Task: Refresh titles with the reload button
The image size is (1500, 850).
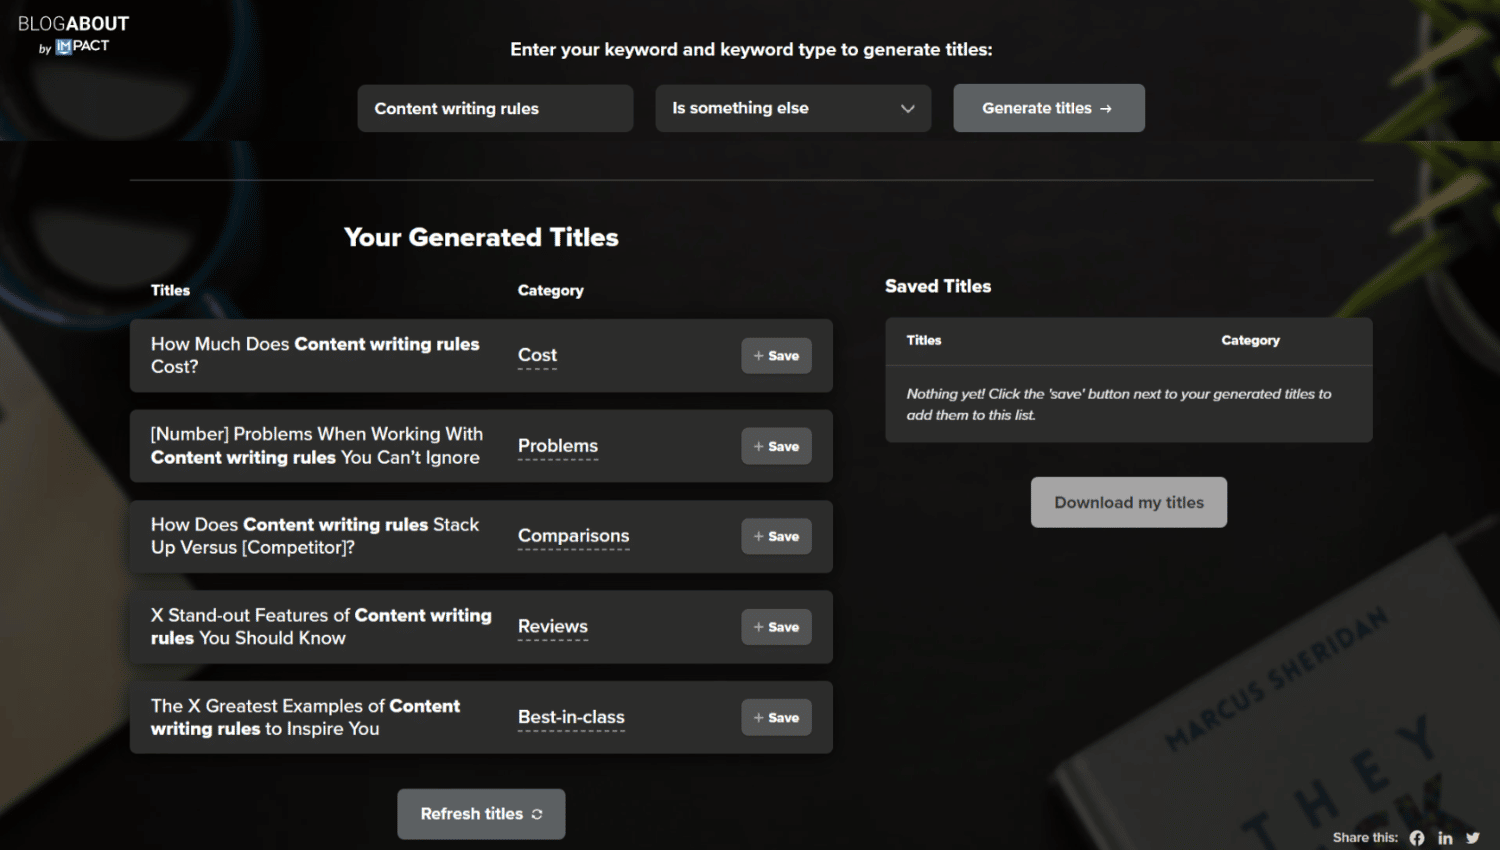Action: coord(481,814)
